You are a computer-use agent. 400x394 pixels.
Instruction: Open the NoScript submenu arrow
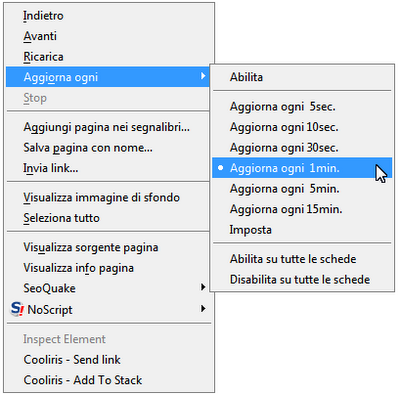pyautogui.click(x=203, y=309)
